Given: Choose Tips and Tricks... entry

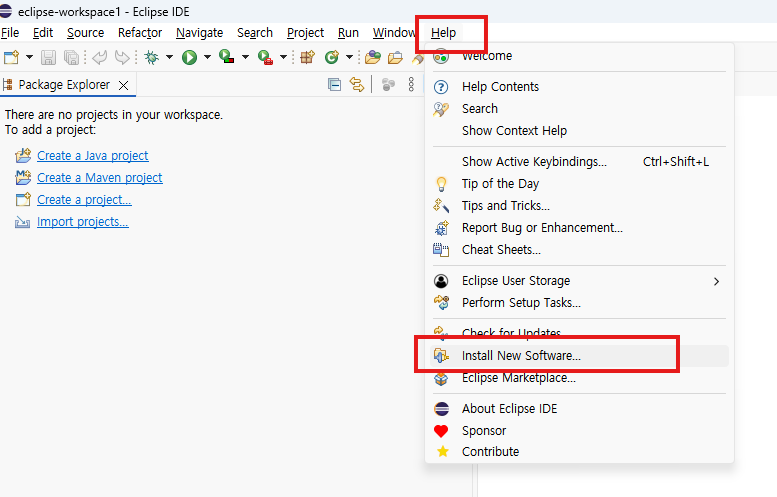Looking at the screenshot, I should tap(579, 206).
